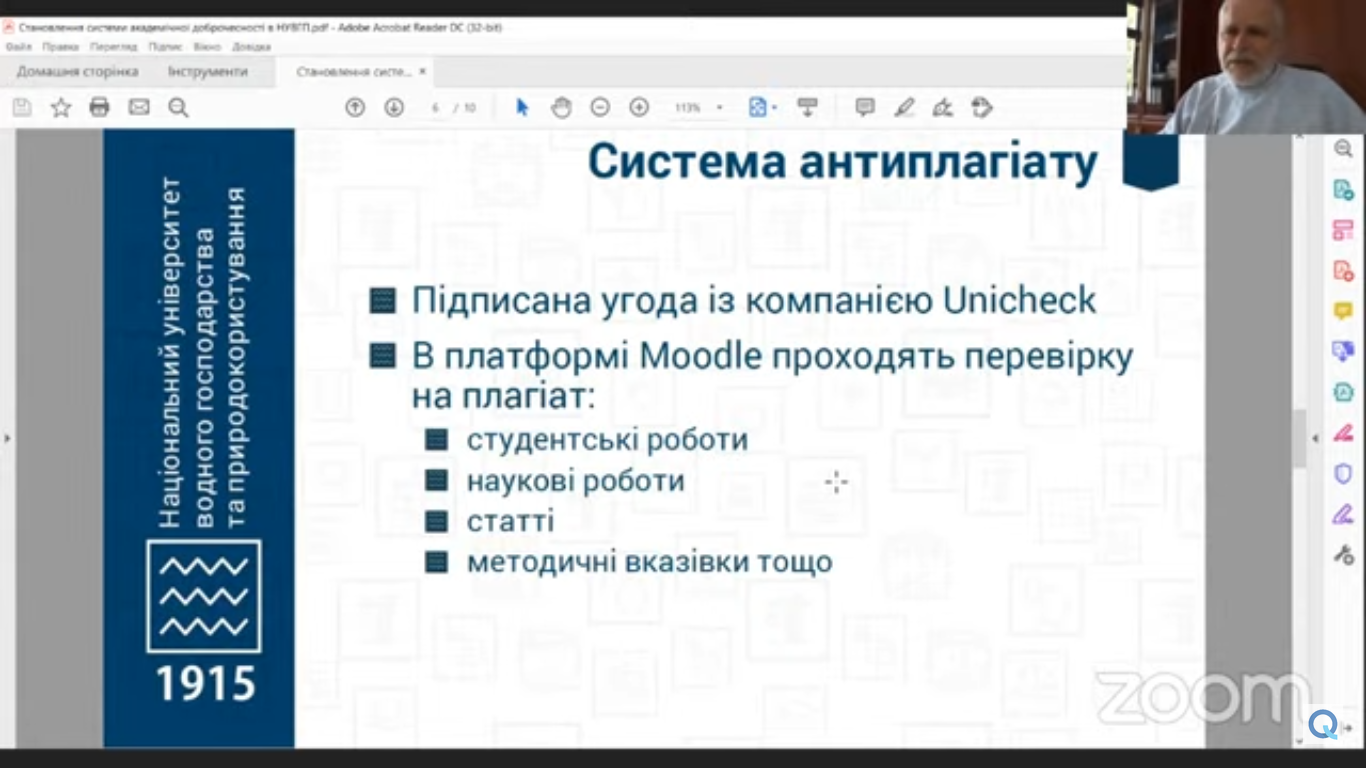Screen dimensions: 1366x768
Task: Open the fit page options dropdown
Action: coord(762,108)
